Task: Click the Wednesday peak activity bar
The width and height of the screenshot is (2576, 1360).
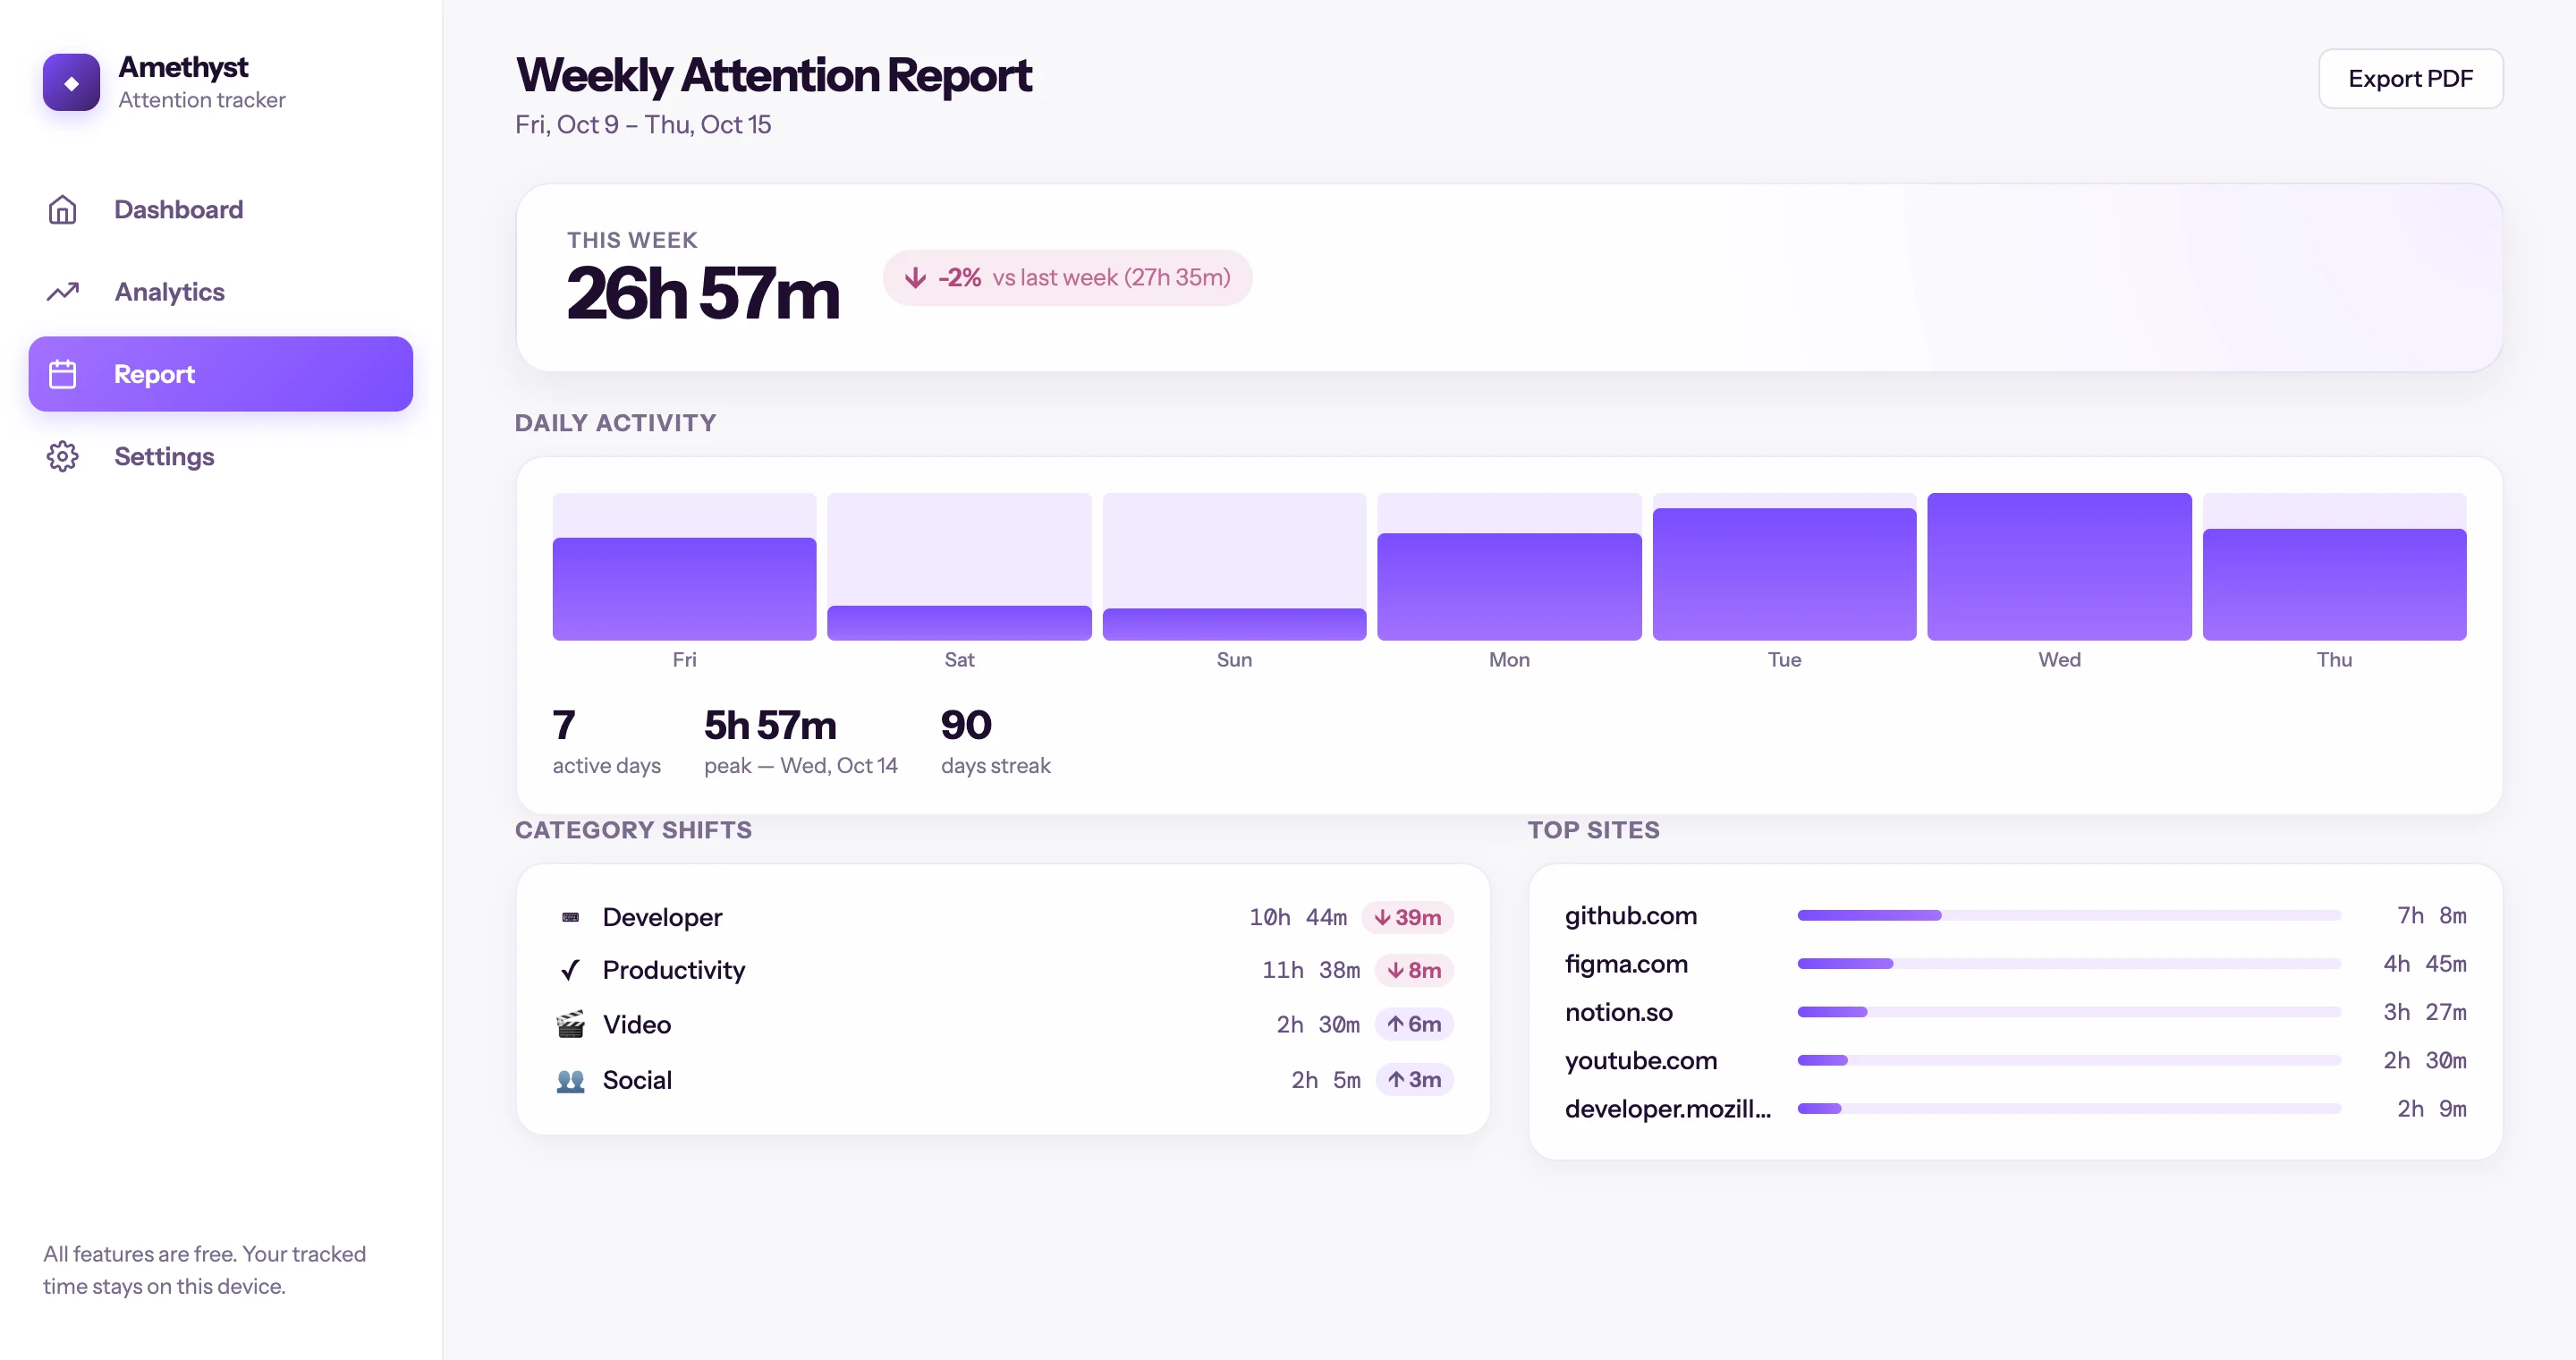Action: tap(2059, 566)
